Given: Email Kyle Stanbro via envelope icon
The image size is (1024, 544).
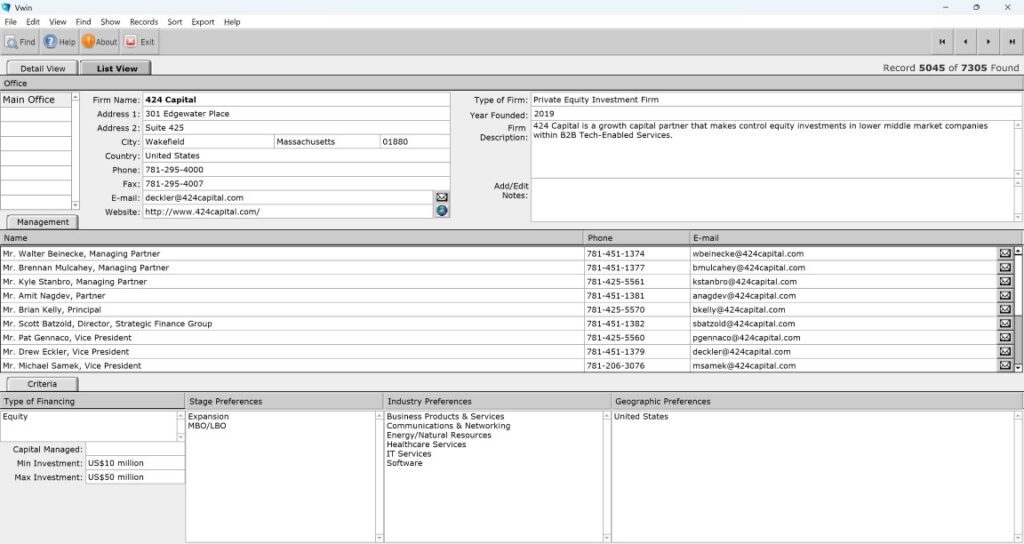Looking at the screenshot, I should (1005, 281).
